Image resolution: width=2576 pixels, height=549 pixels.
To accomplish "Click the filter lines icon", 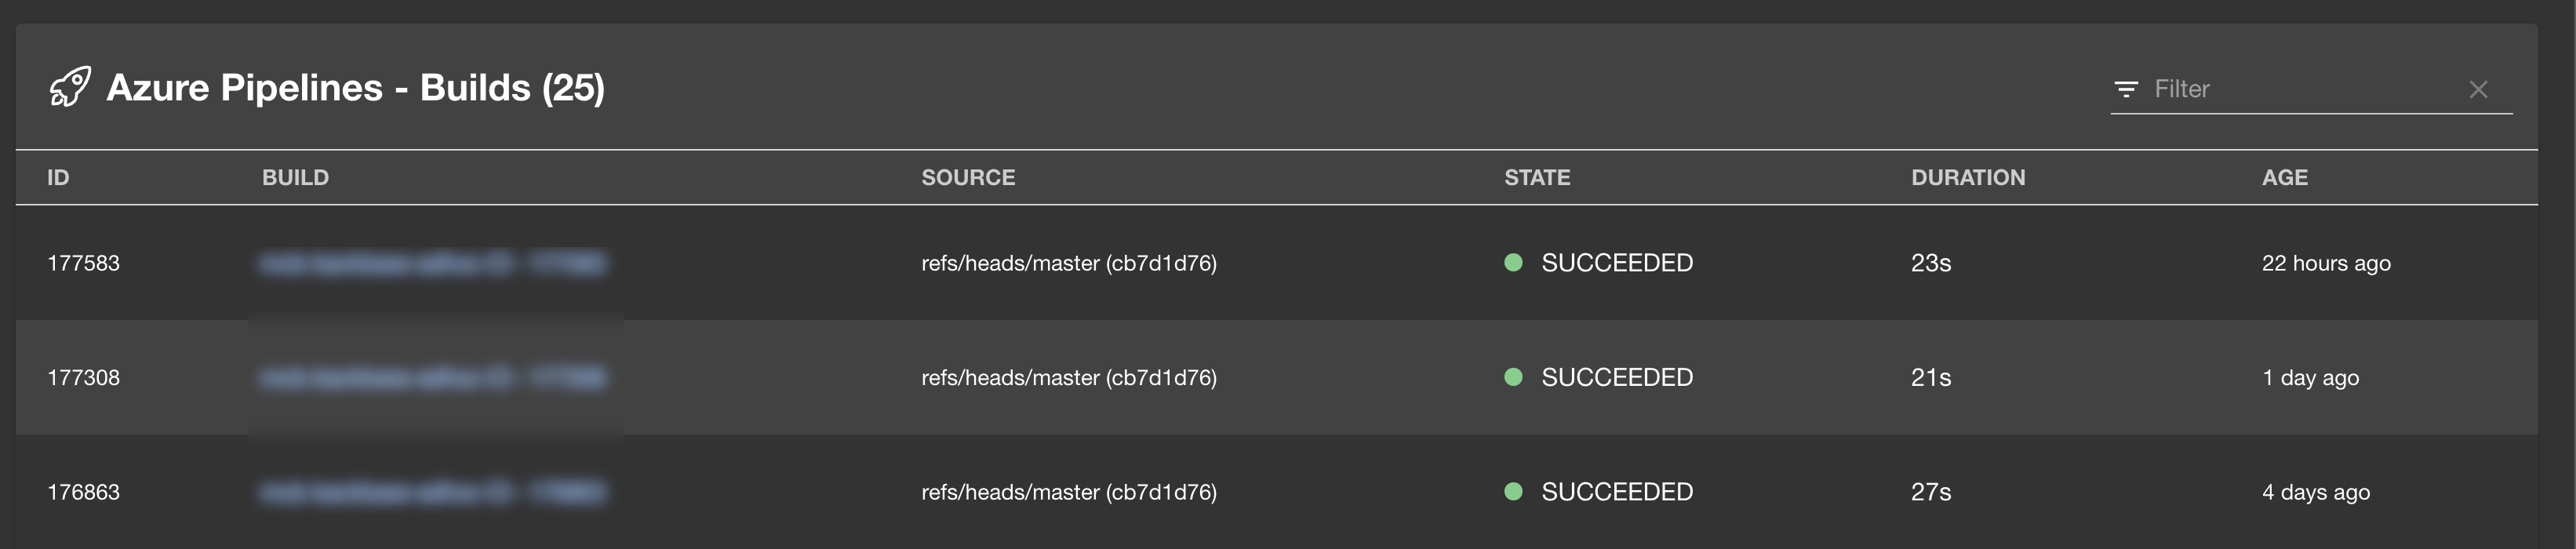I will coord(2126,89).
